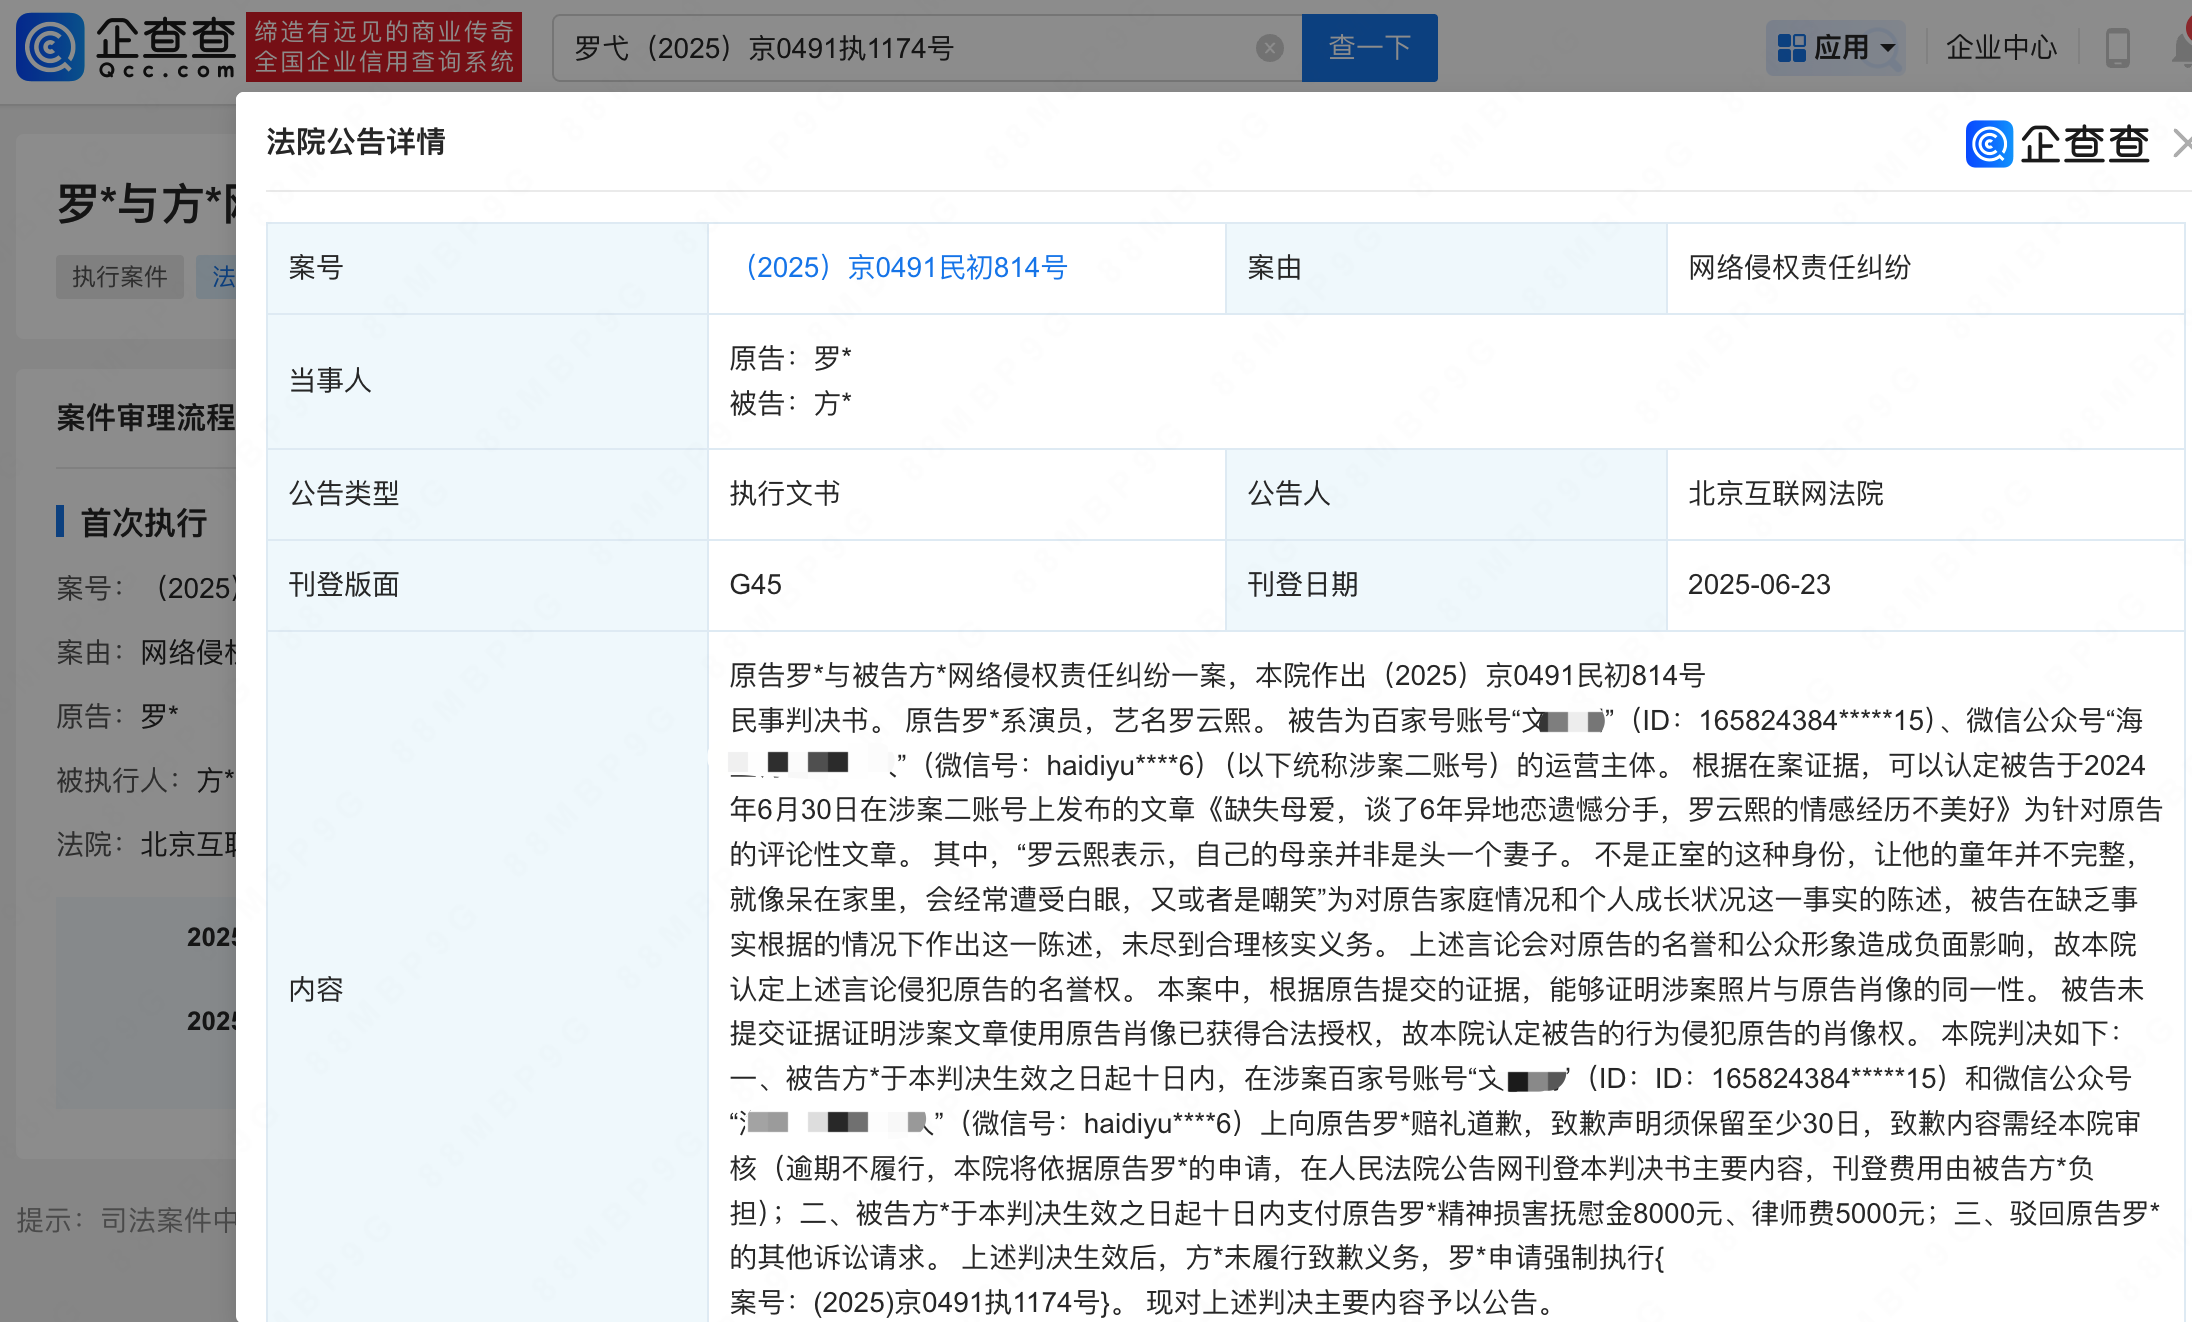Click the red slogan banner beside the logo
The image size is (2192, 1322).
tap(384, 47)
